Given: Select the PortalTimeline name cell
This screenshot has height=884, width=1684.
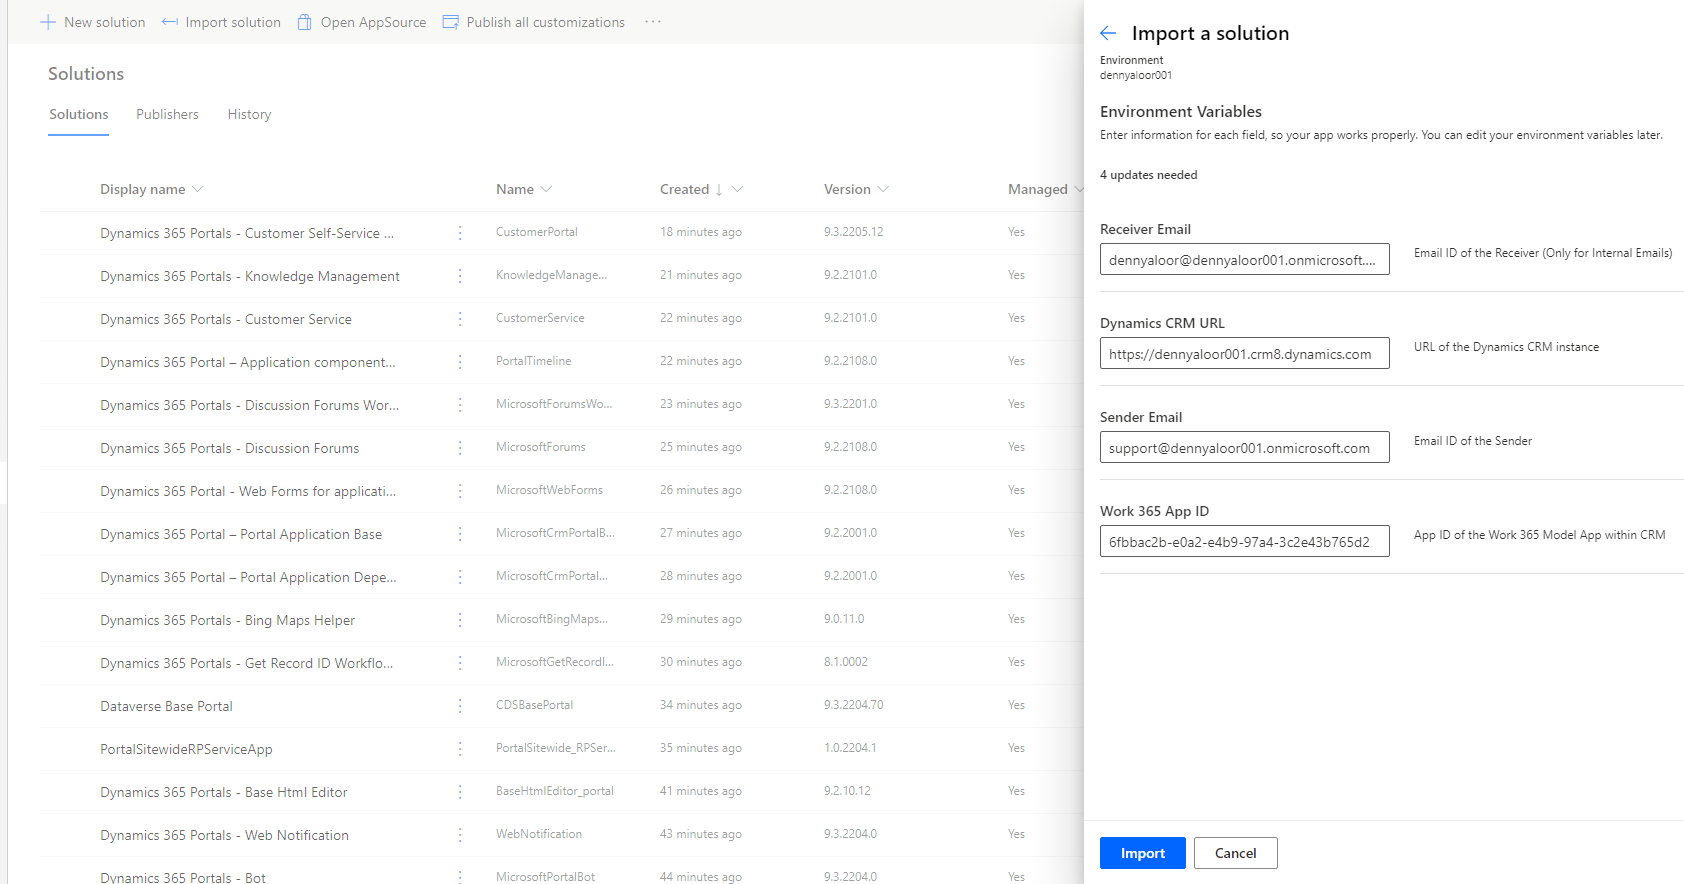Looking at the screenshot, I should [x=534, y=361].
